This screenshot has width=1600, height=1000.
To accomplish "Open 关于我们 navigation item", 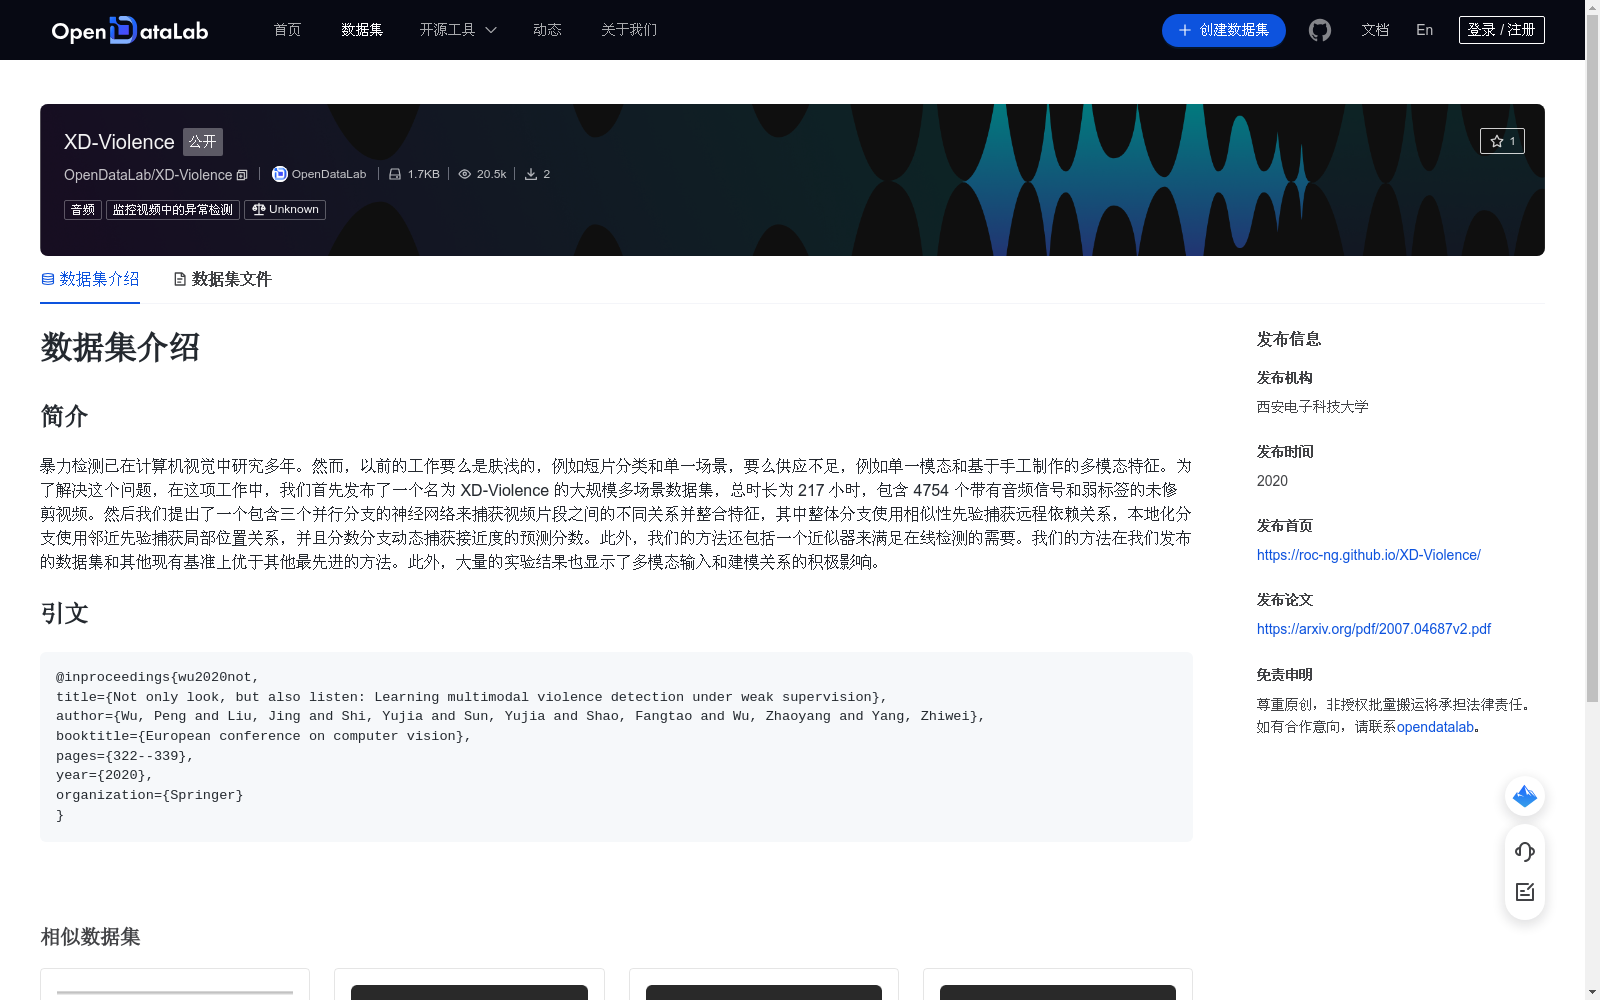I will click(x=629, y=30).
